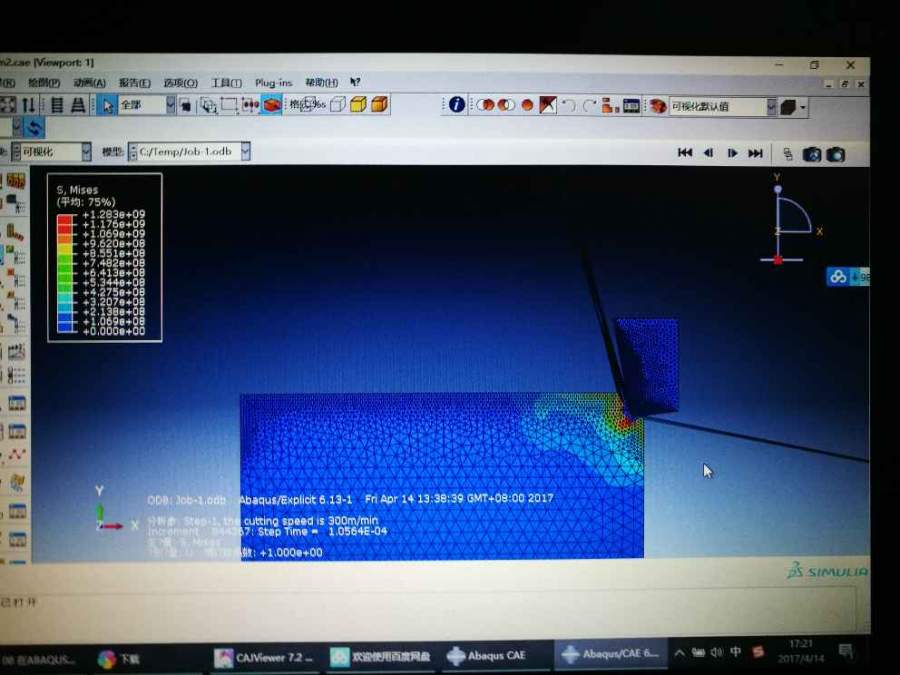Click the view cut triangle icon
This screenshot has height=675, width=900.
(x=548, y=105)
